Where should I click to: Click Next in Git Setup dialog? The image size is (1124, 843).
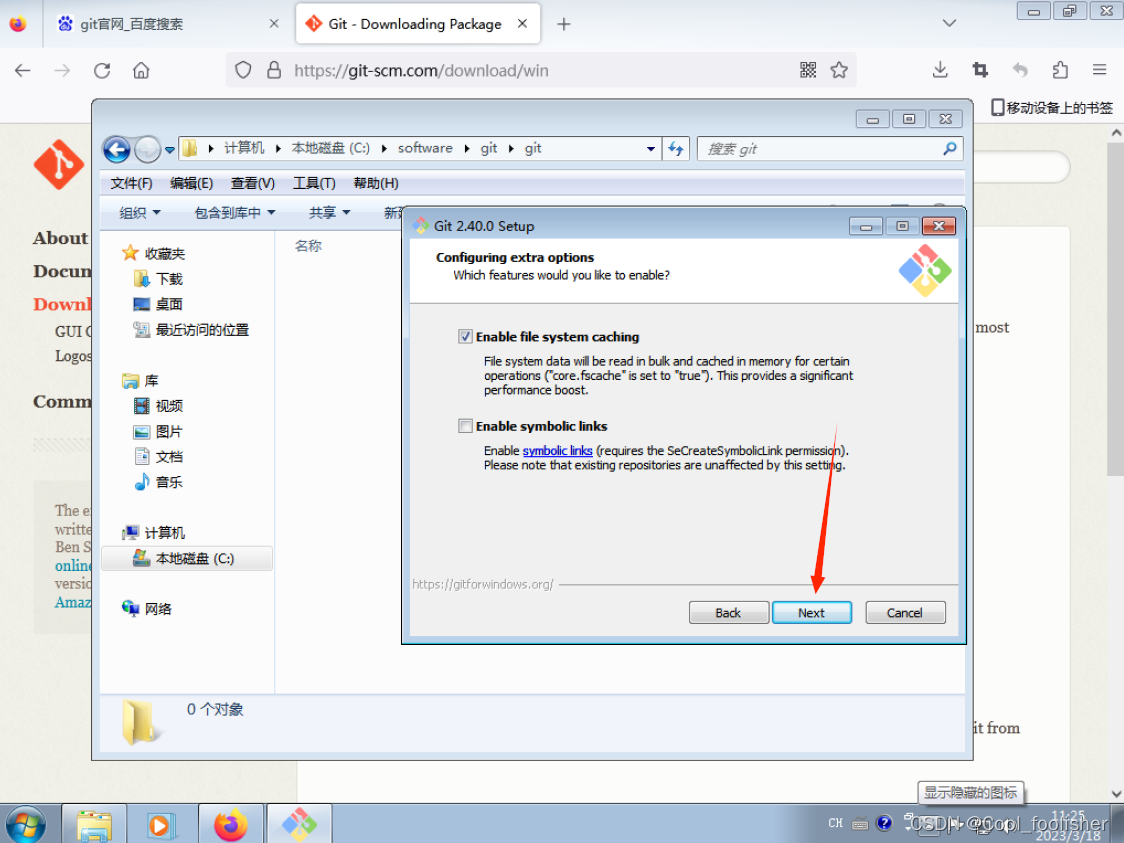[x=811, y=613]
